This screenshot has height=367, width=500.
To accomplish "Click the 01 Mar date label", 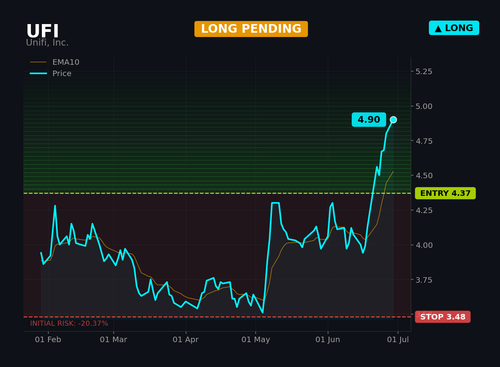I will pos(113,340).
